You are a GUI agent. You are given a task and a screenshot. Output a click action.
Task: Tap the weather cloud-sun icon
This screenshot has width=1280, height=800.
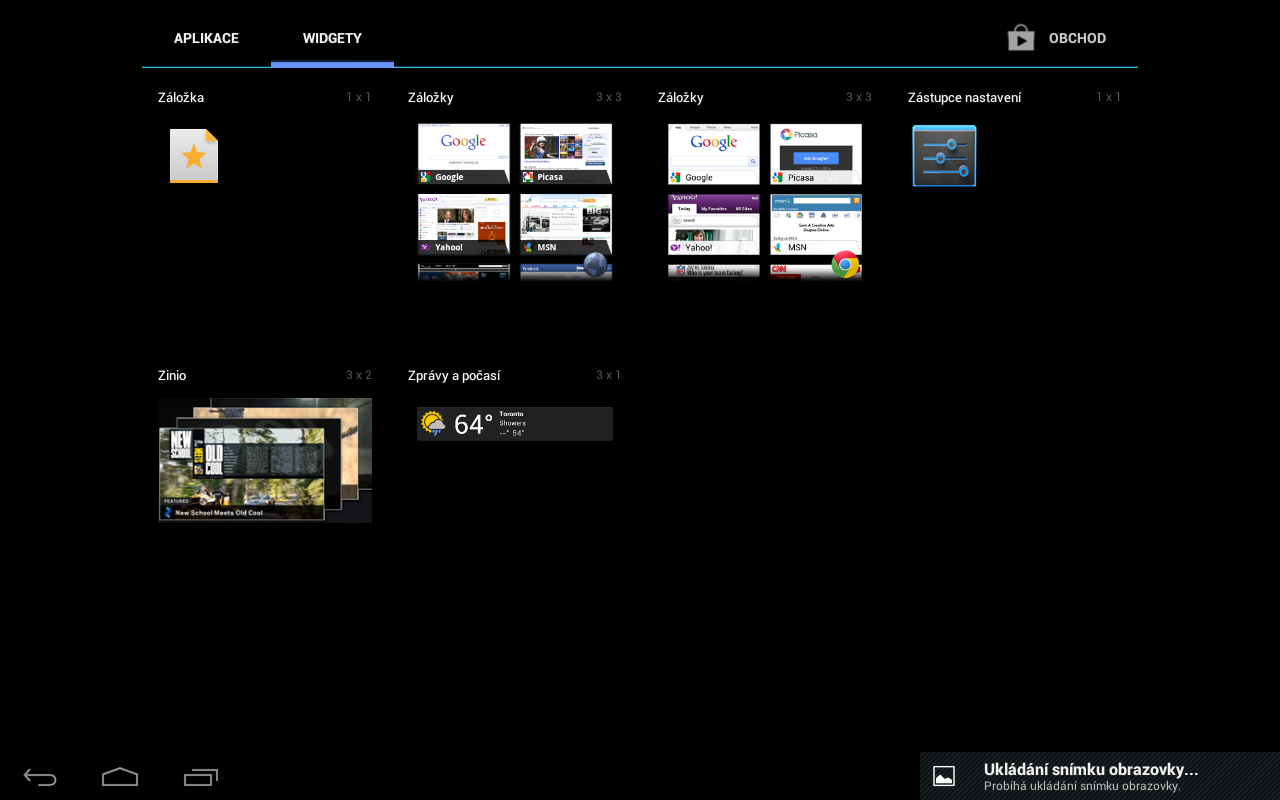click(x=433, y=424)
